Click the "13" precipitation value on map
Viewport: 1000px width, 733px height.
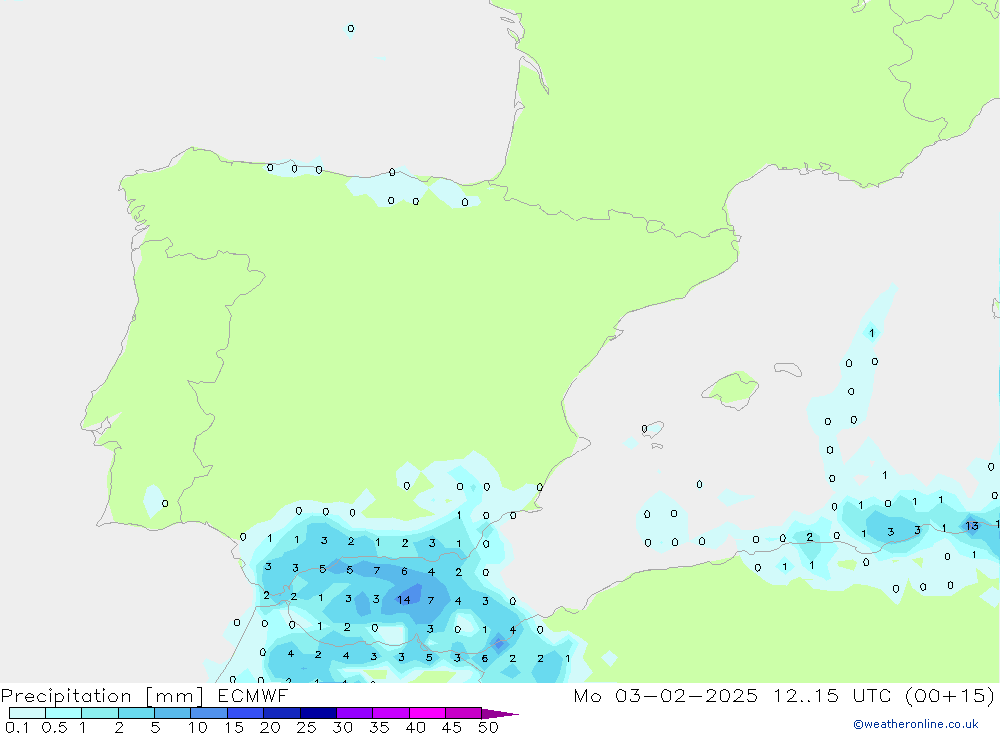point(971,526)
